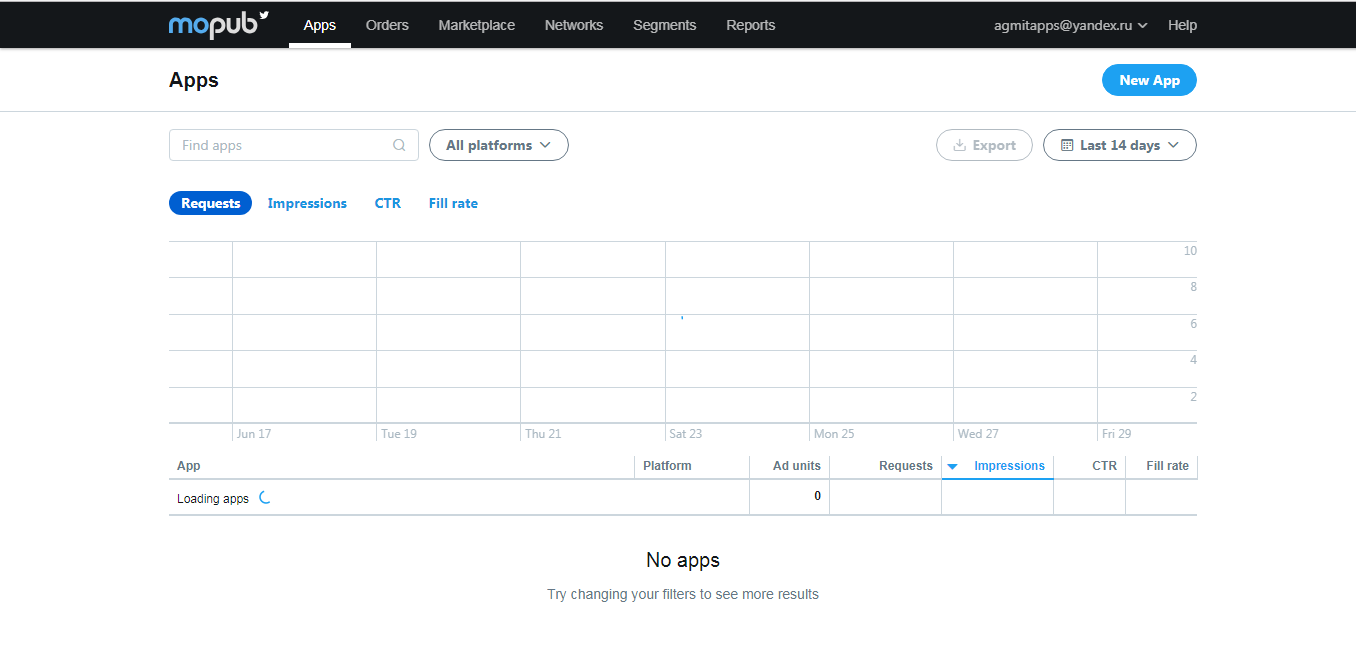Image resolution: width=1356 pixels, height=664 pixels.
Task: Sort table by App column header
Action: 189,466
